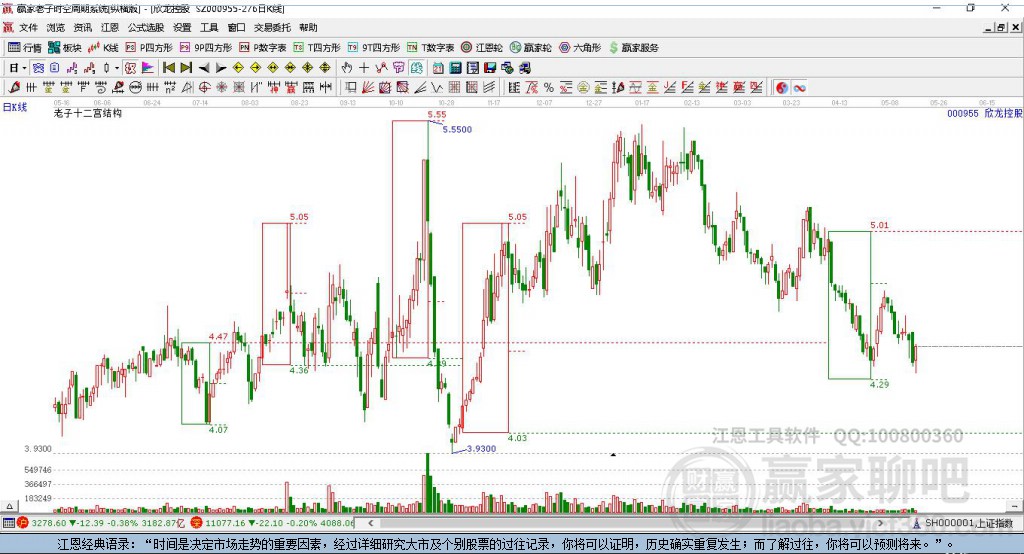Open the 行情 market quotes view

click(x=25, y=48)
